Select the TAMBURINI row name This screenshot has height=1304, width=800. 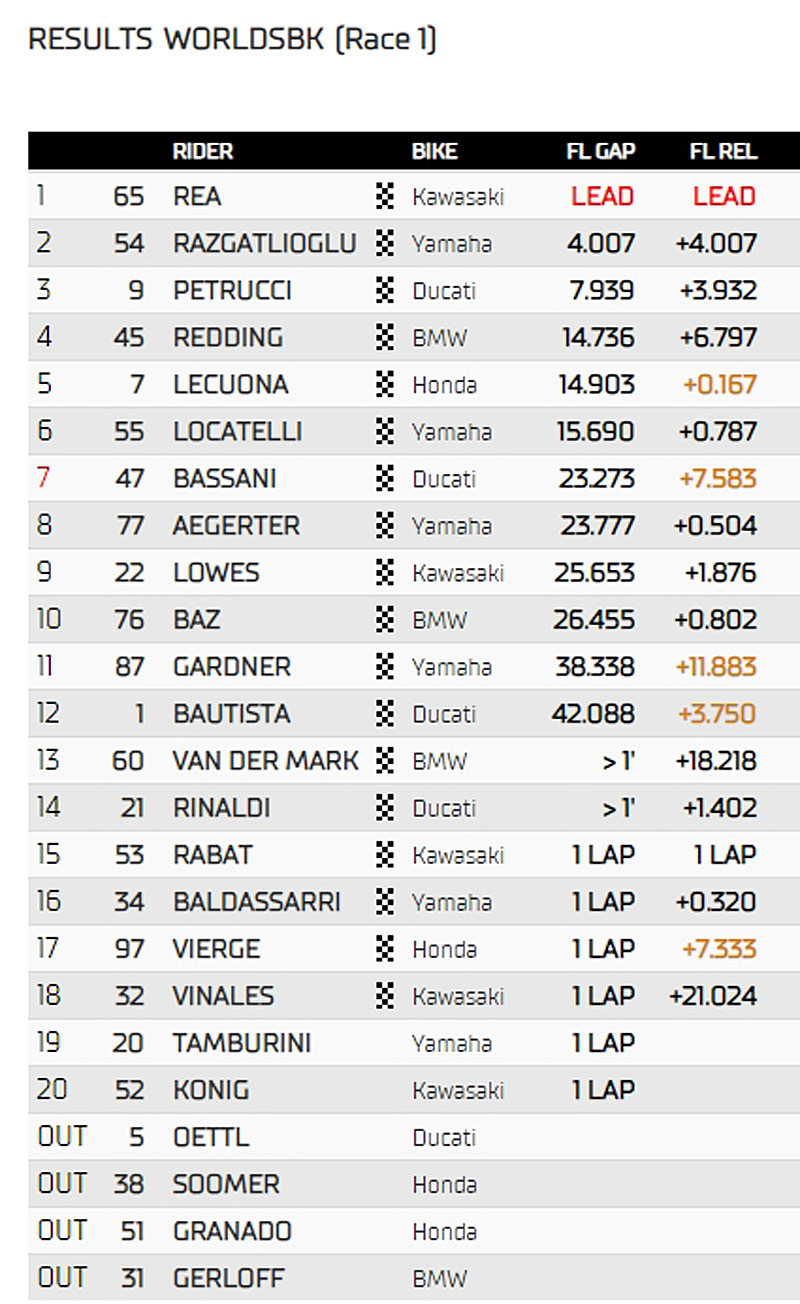(242, 1042)
